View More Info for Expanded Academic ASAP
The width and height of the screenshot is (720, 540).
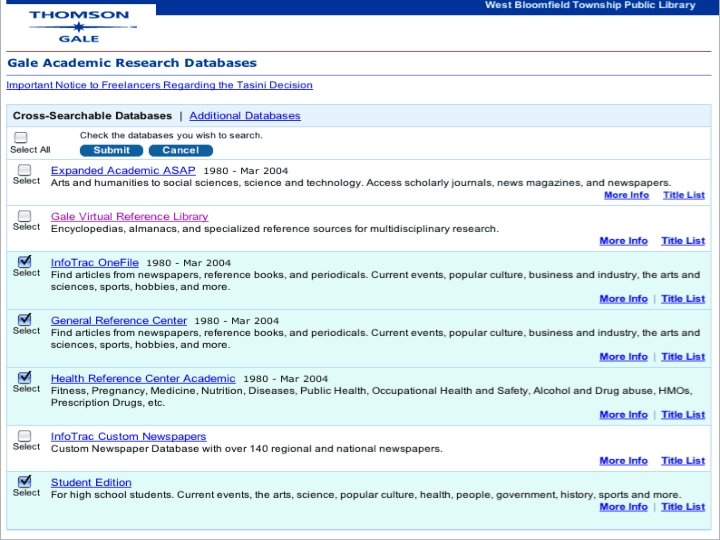click(x=626, y=195)
